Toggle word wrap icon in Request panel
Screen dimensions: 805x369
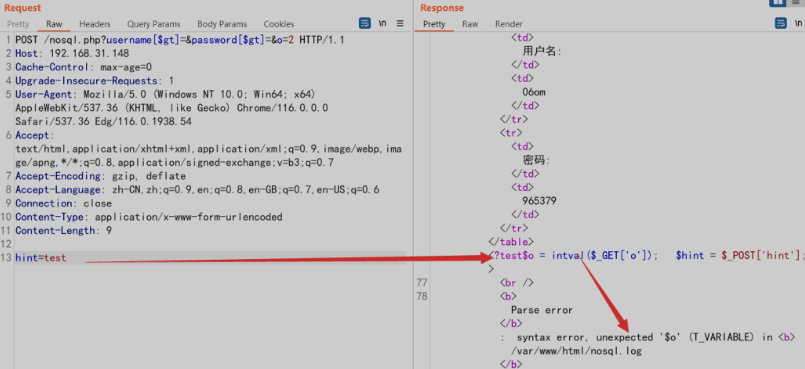(x=365, y=23)
